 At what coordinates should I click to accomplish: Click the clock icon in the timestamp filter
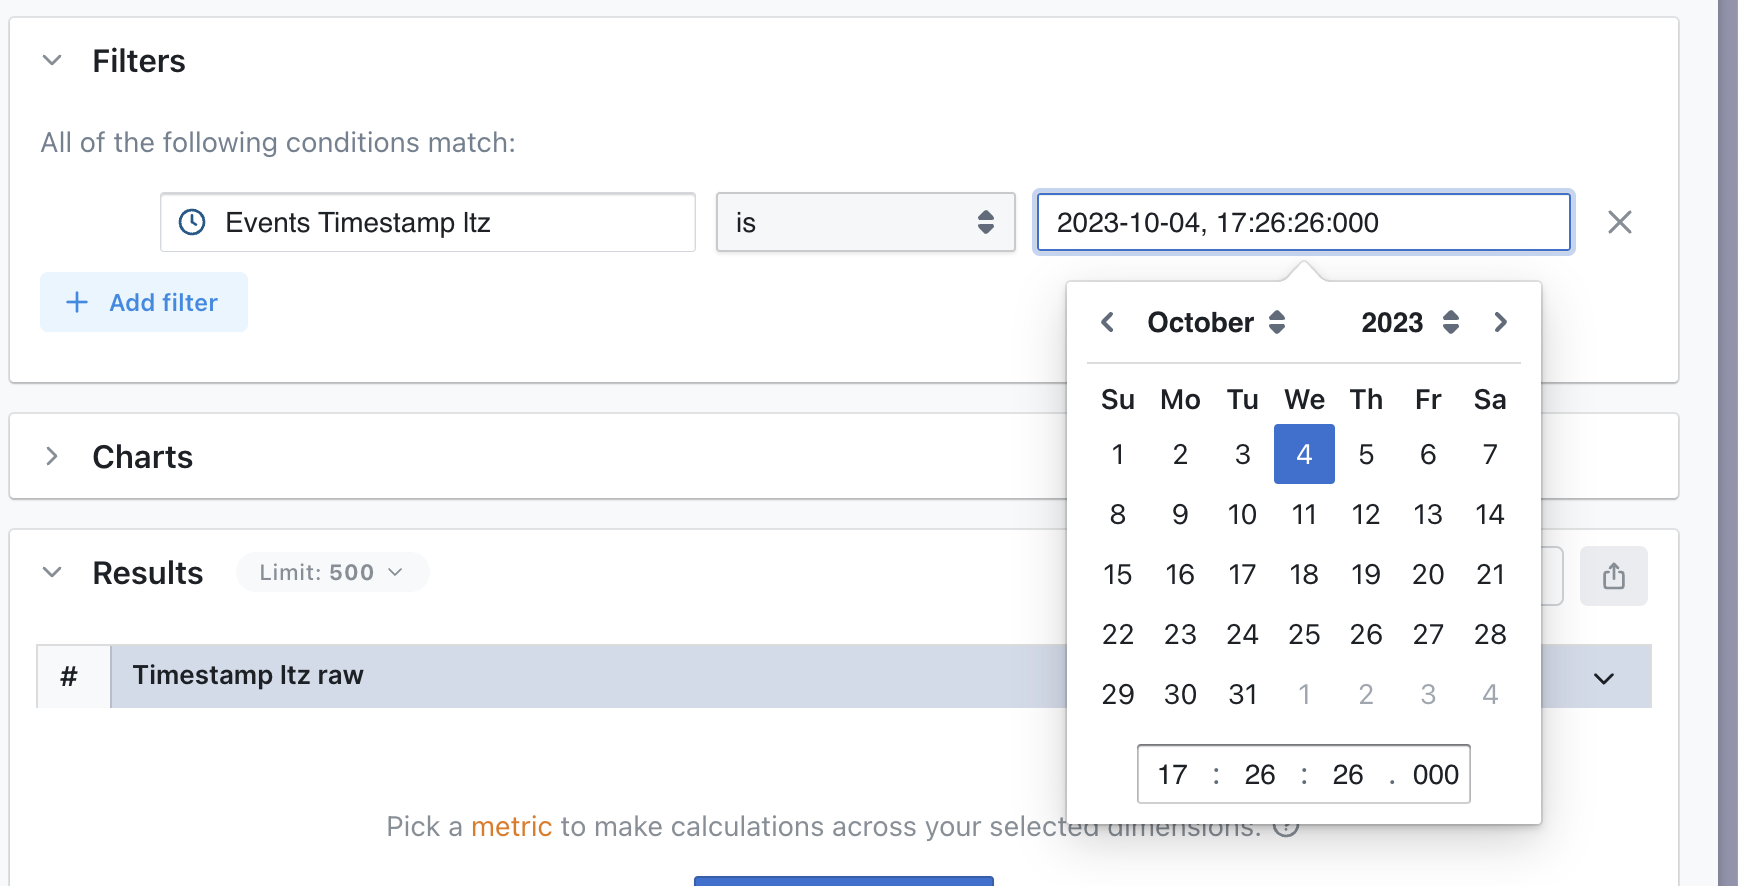coord(193,222)
